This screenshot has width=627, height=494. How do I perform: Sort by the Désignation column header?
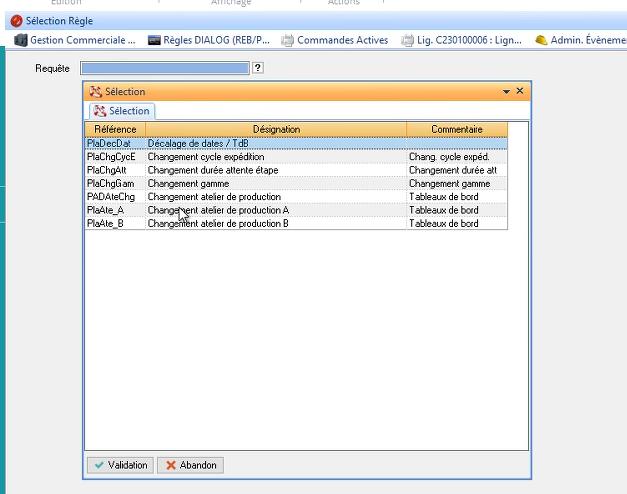click(276, 130)
